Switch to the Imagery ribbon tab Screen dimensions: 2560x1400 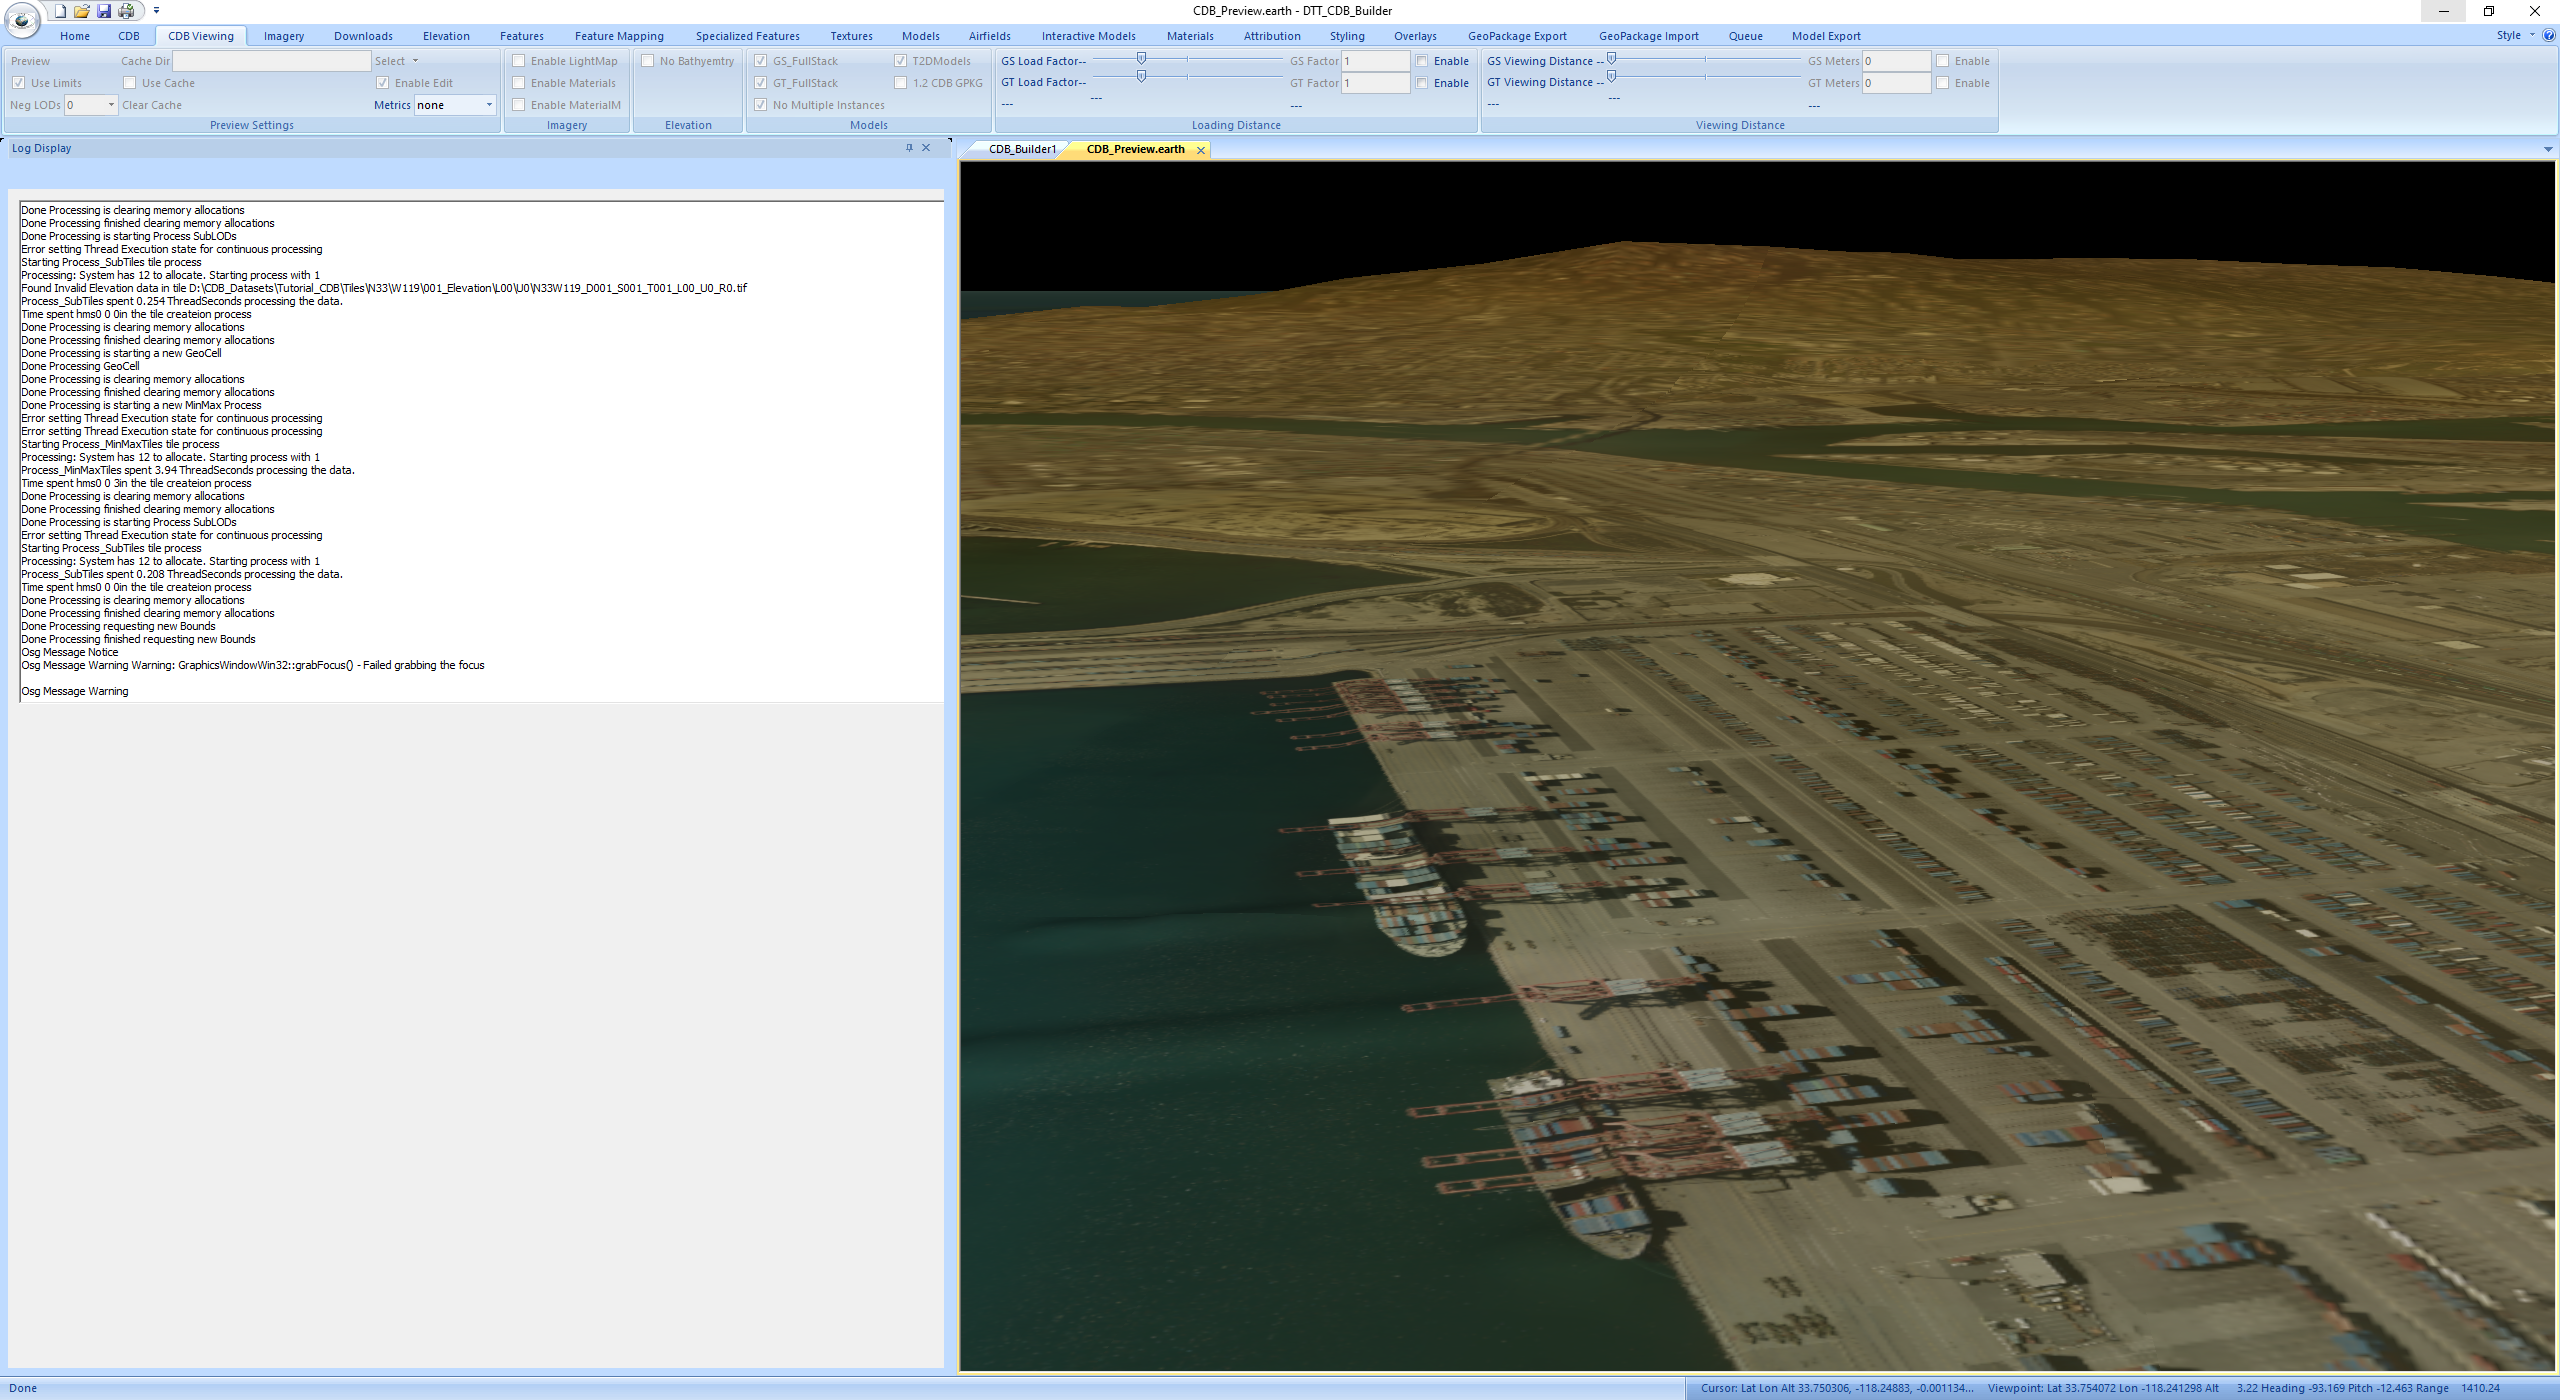[284, 36]
